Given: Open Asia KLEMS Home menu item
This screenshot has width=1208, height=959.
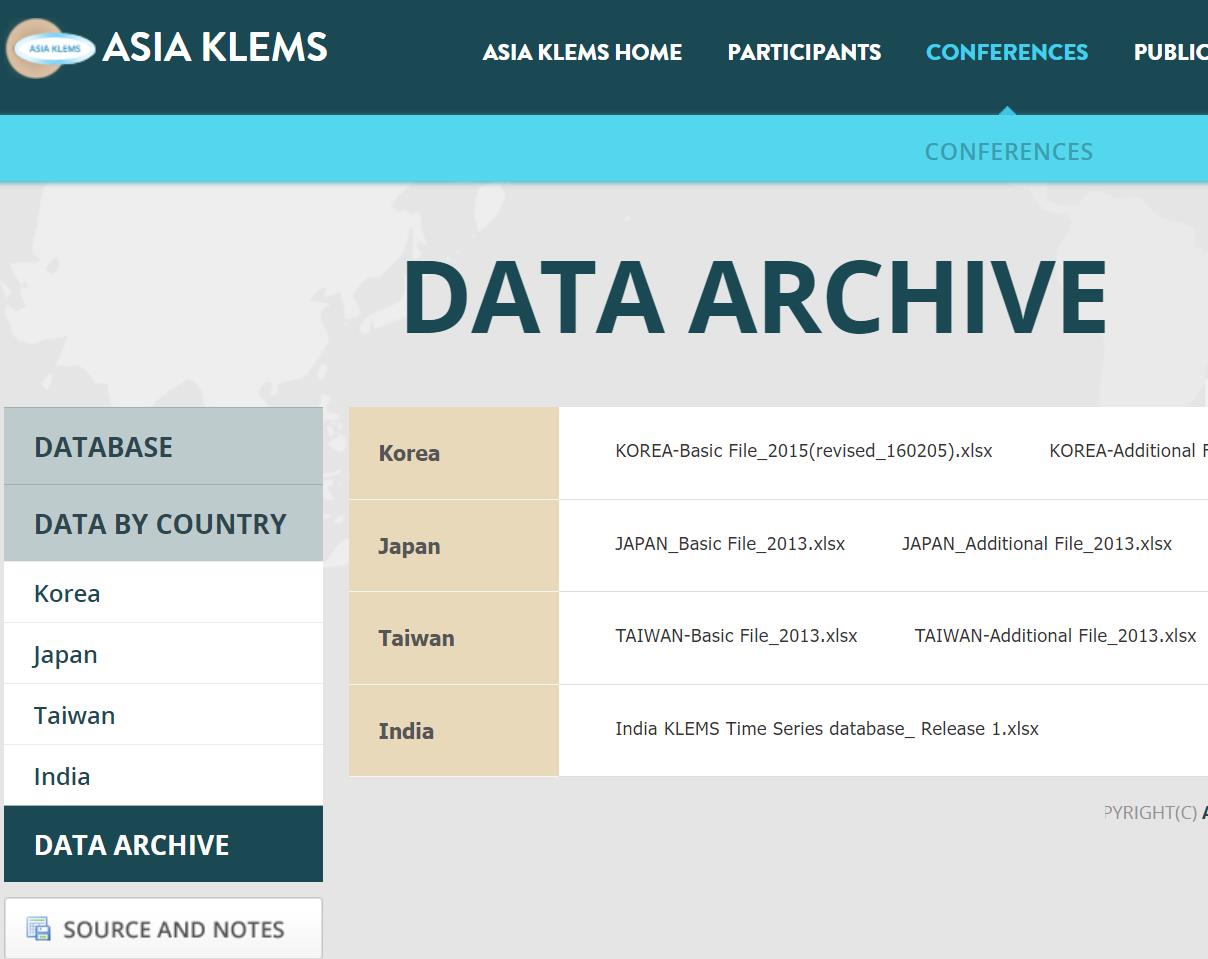Looking at the screenshot, I should (582, 52).
